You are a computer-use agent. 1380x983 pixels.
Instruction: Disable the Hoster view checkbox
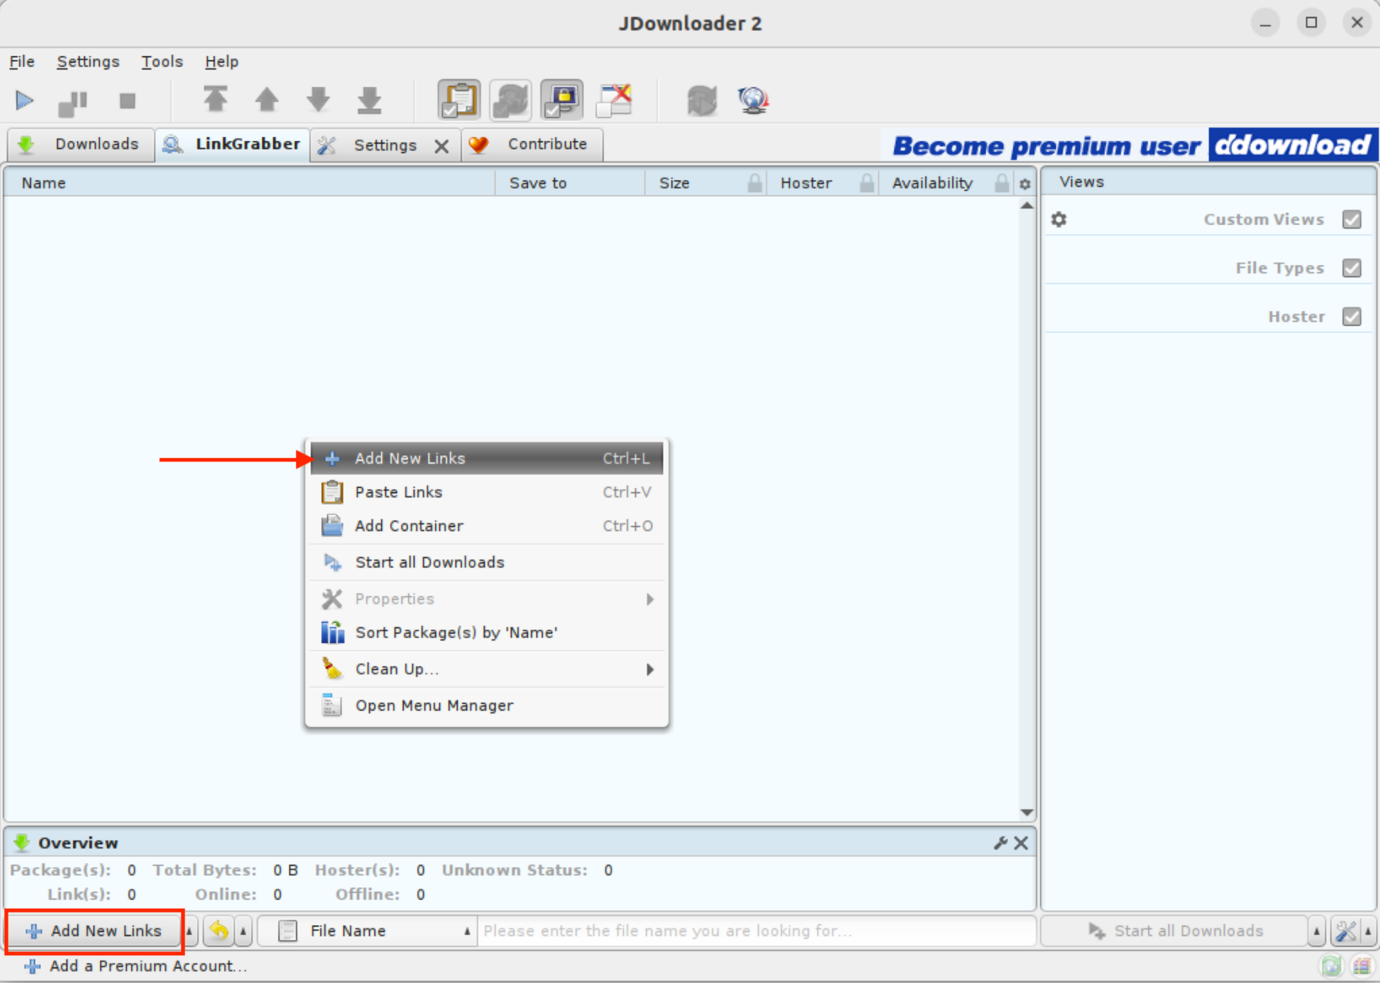[1352, 317]
